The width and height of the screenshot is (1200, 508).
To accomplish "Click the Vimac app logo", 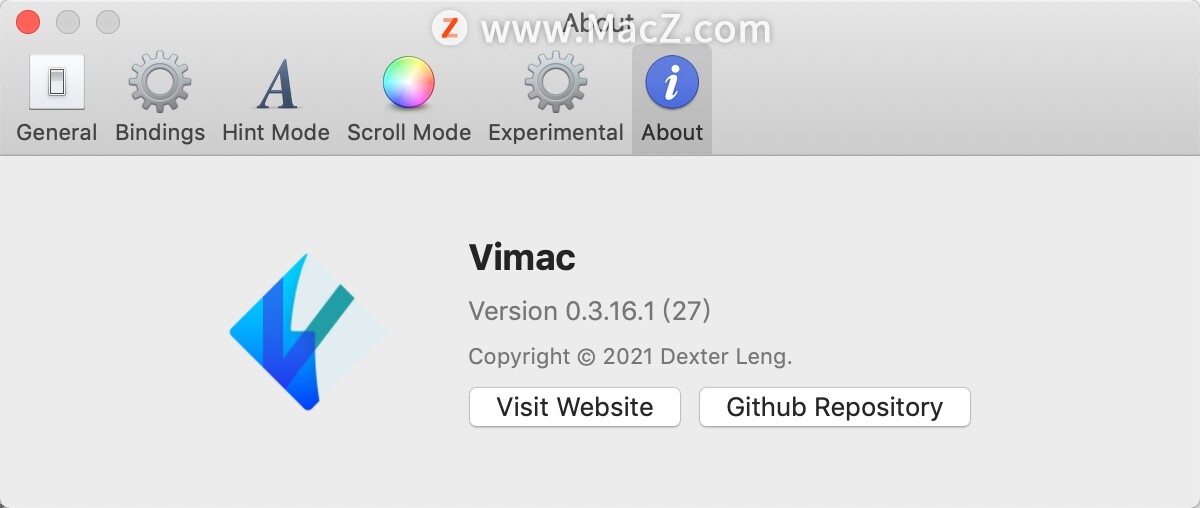I will (307, 332).
